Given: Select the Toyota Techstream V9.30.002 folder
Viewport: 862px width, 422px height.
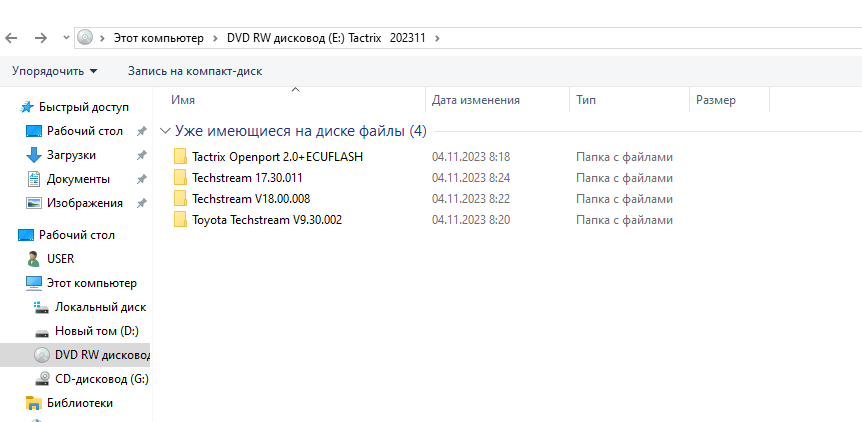Looking at the screenshot, I should 266,219.
